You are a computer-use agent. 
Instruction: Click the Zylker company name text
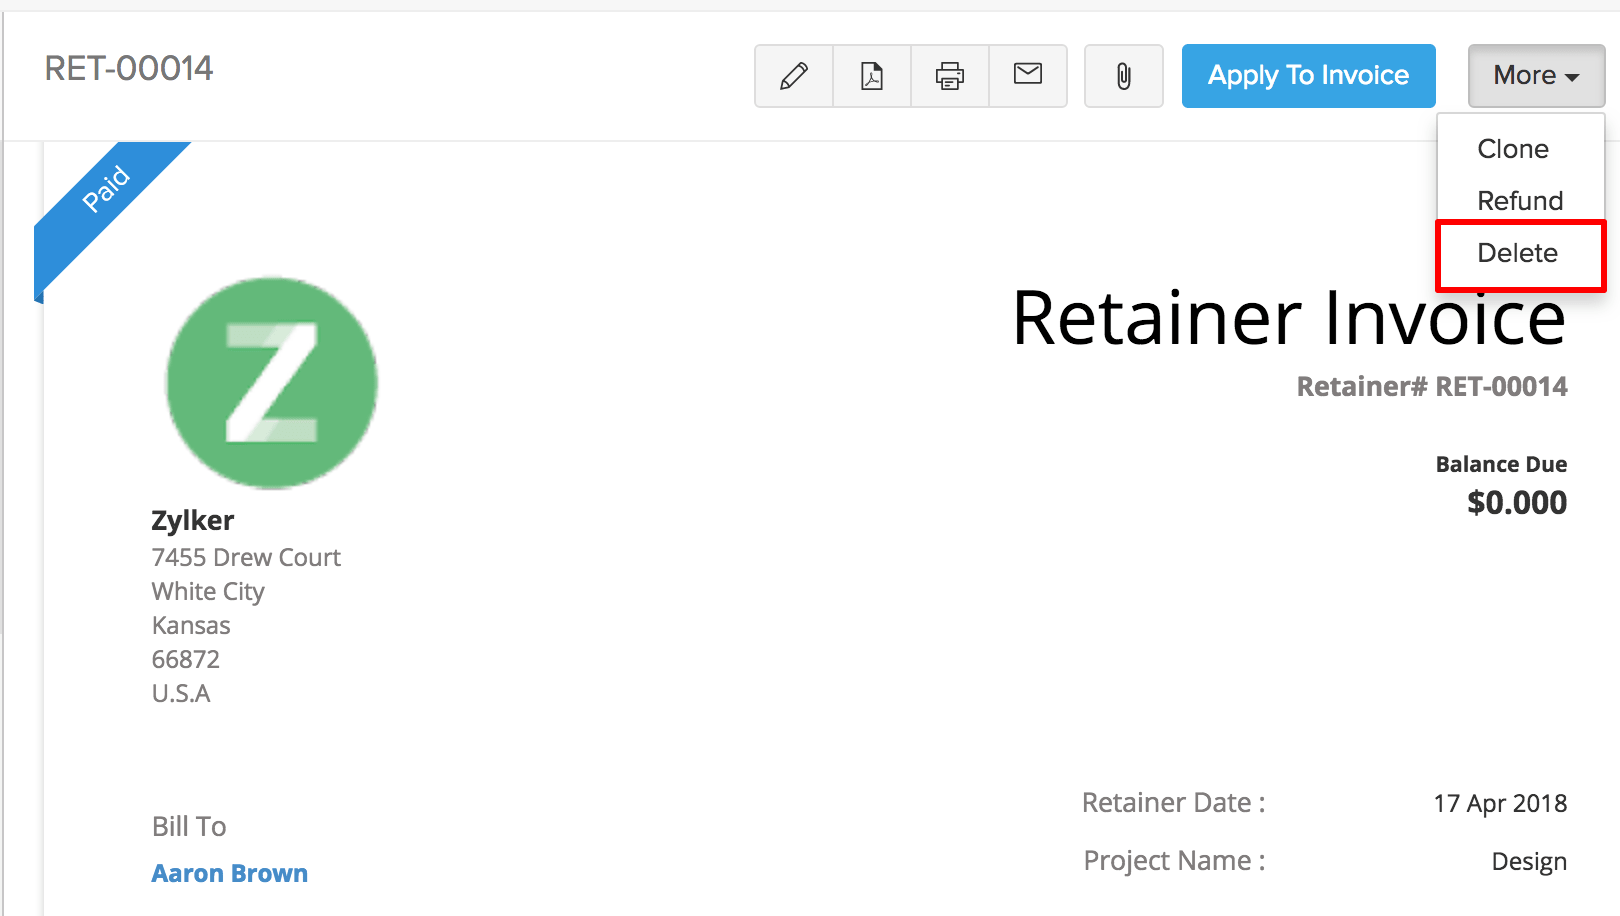(x=193, y=521)
